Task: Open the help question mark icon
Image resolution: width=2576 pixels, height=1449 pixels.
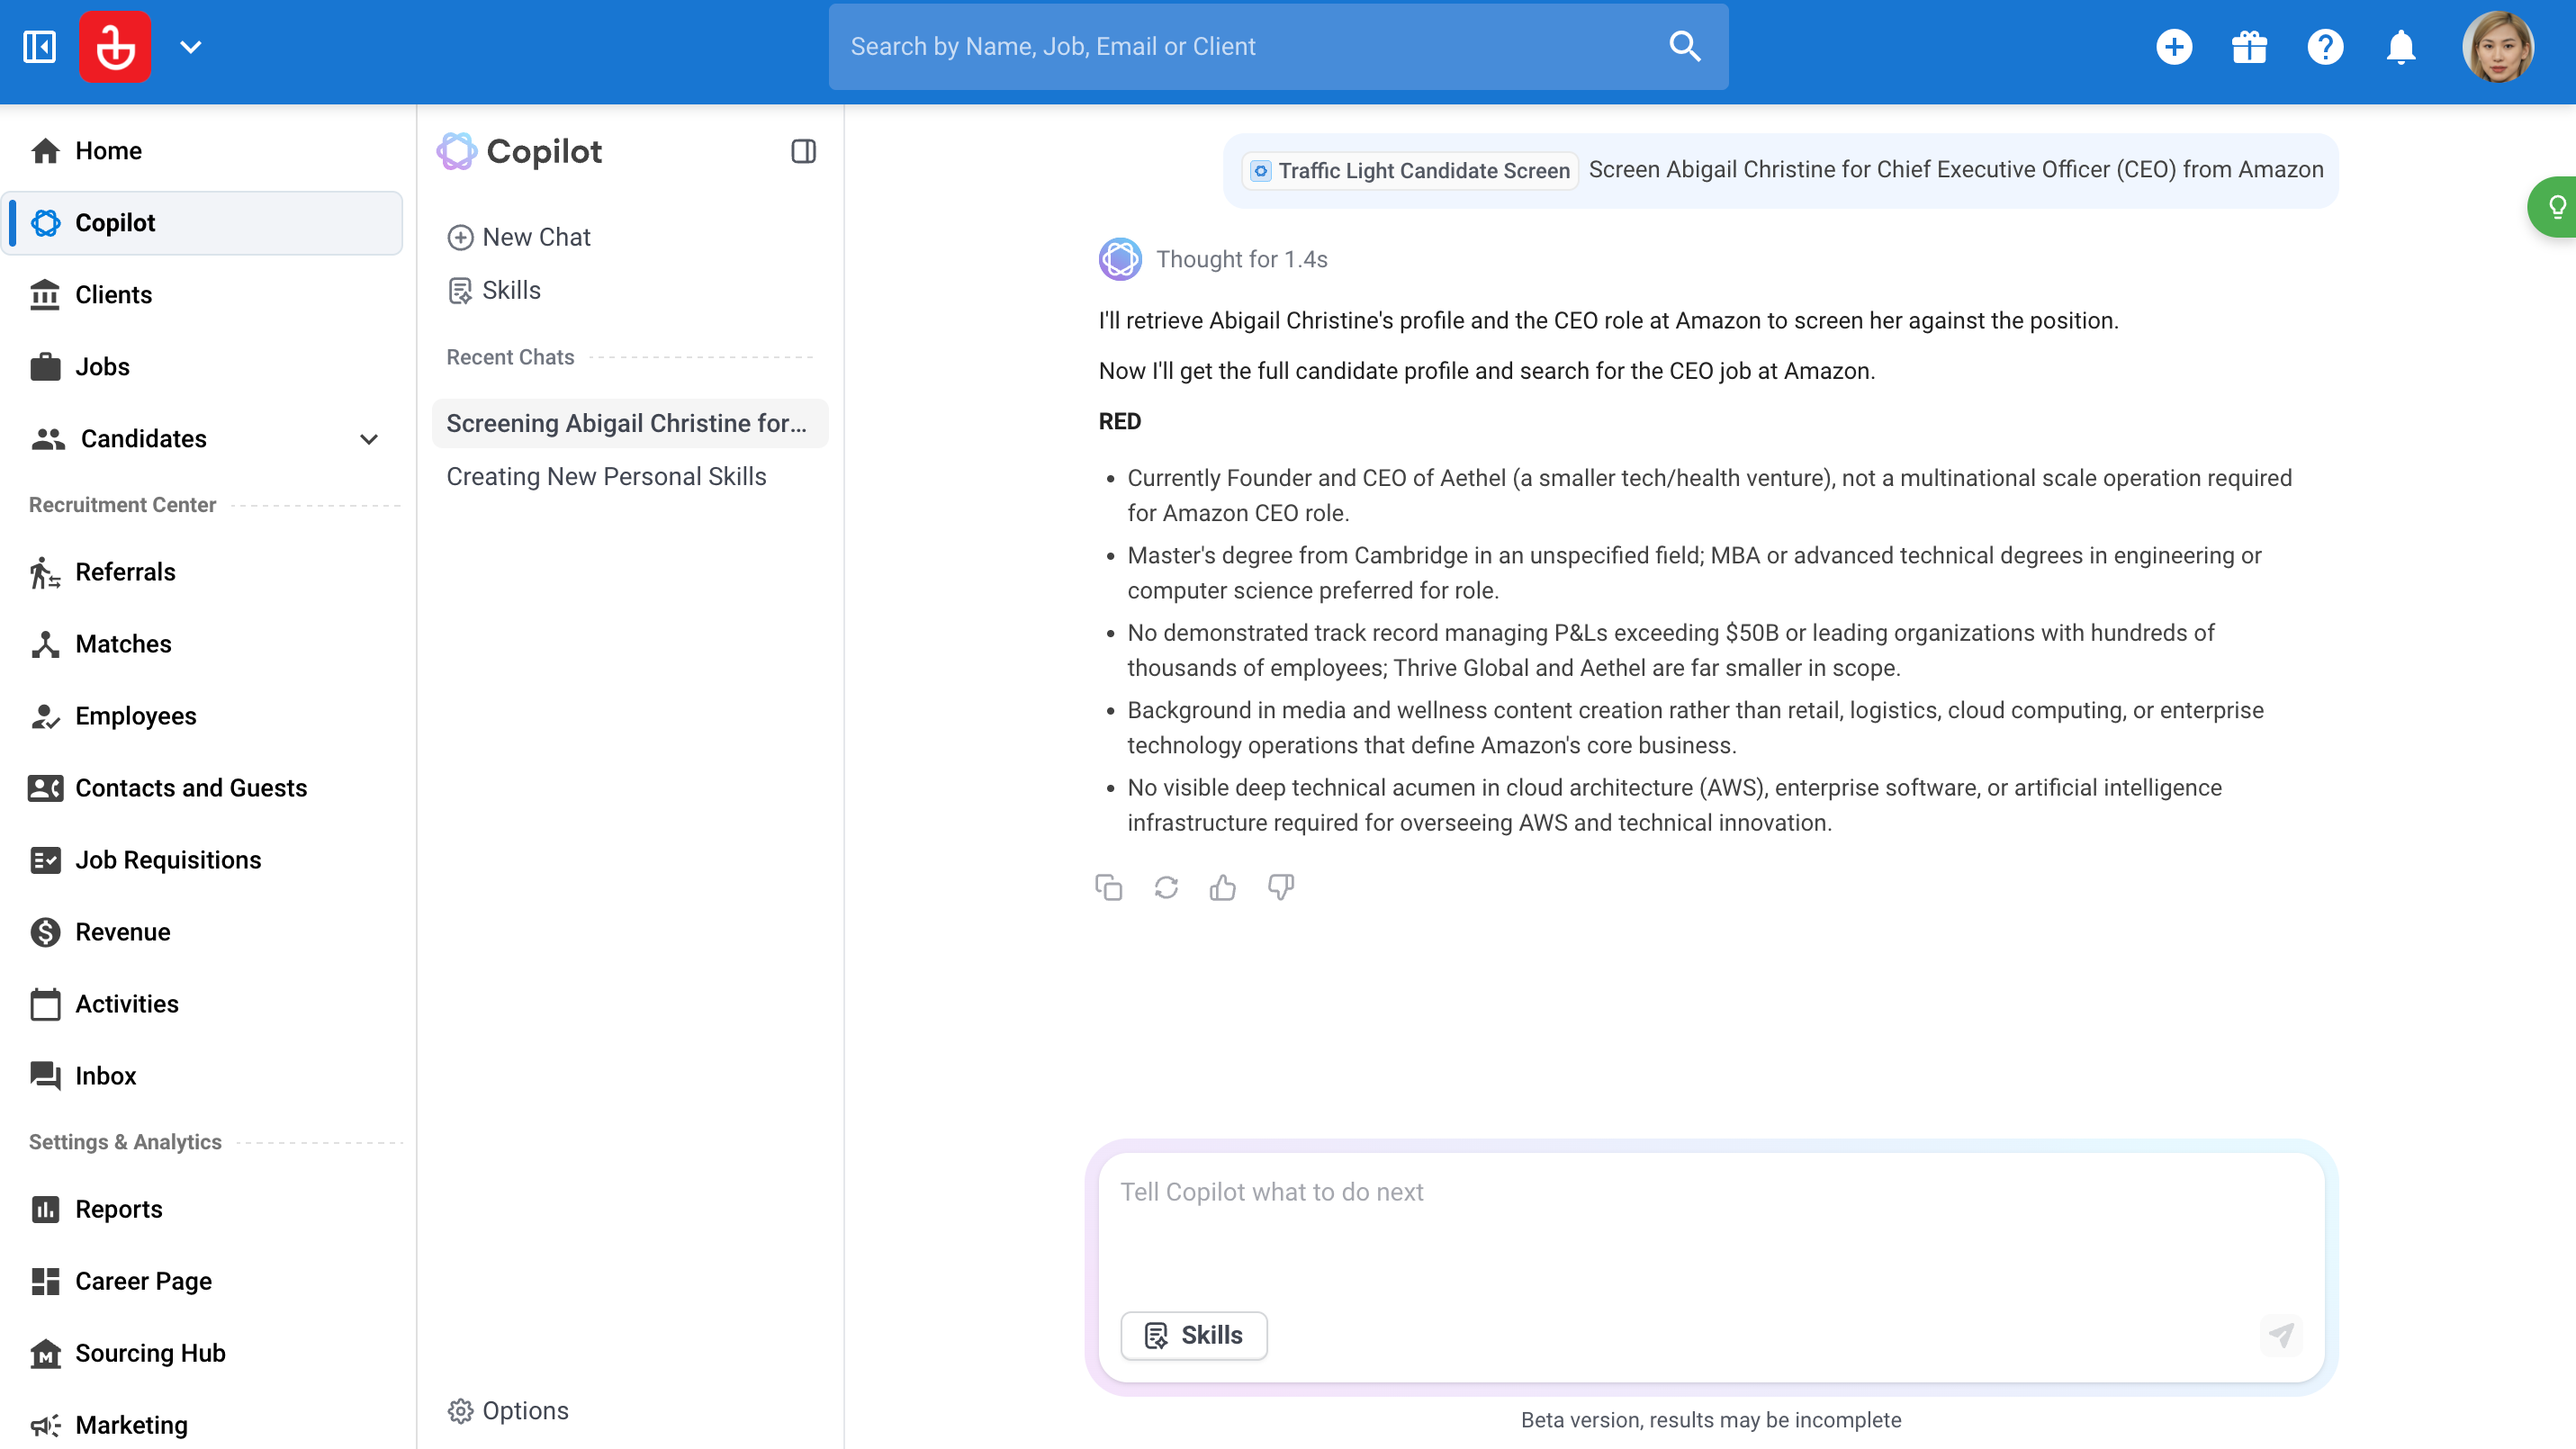Action: pyautogui.click(x=2325, y=47)
